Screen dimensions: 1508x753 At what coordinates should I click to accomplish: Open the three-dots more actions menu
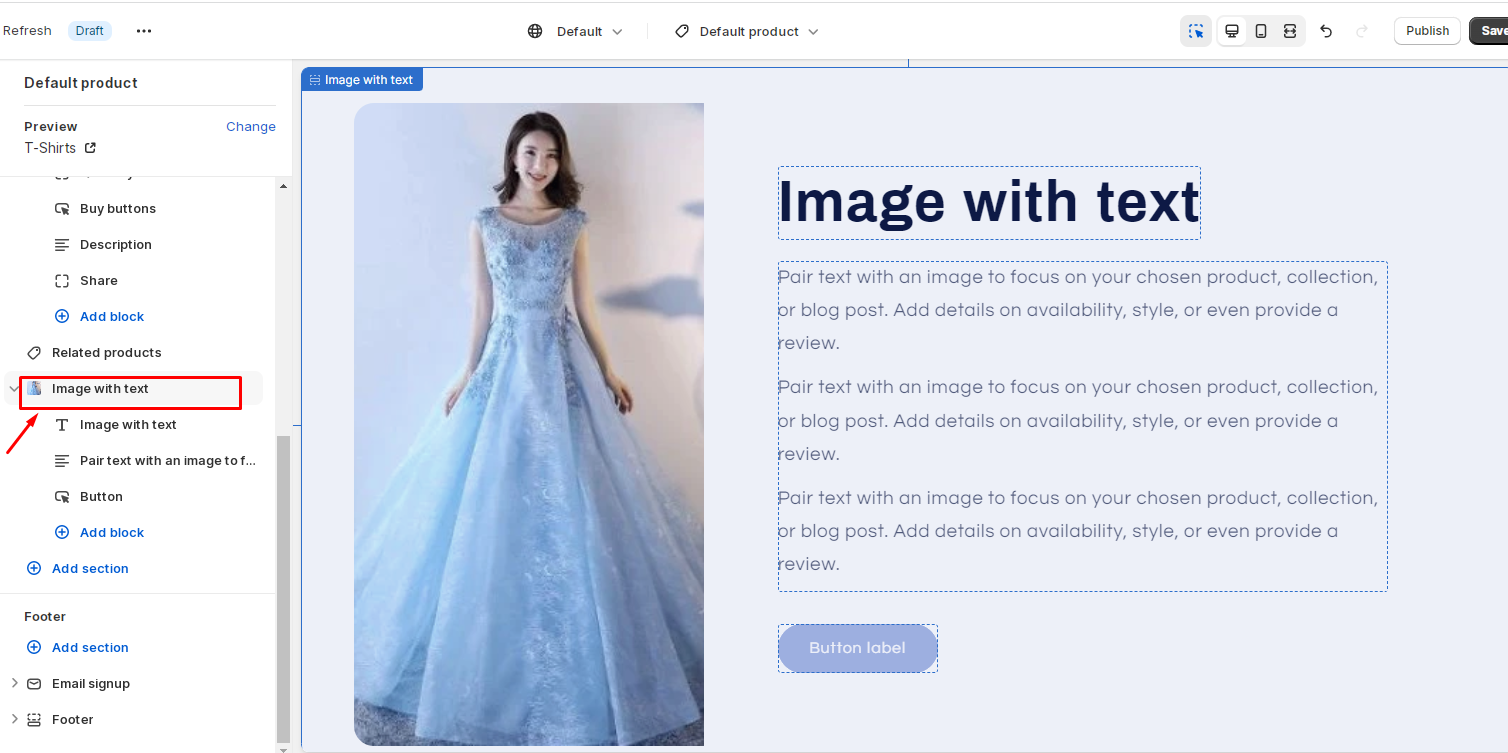pyautogui.click(x=144, y=31)
